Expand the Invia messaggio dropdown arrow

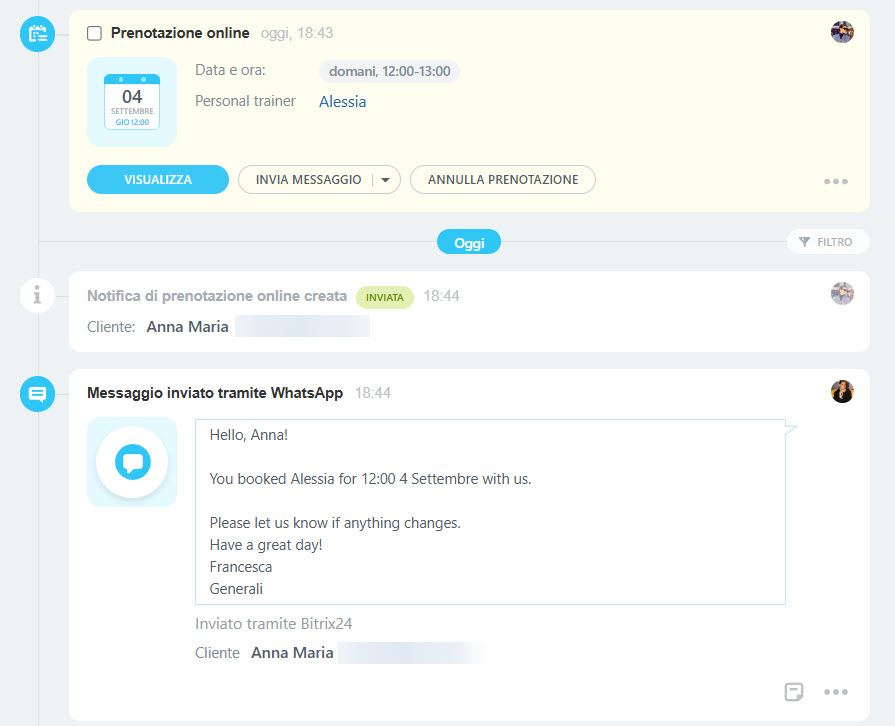point(386,180)
